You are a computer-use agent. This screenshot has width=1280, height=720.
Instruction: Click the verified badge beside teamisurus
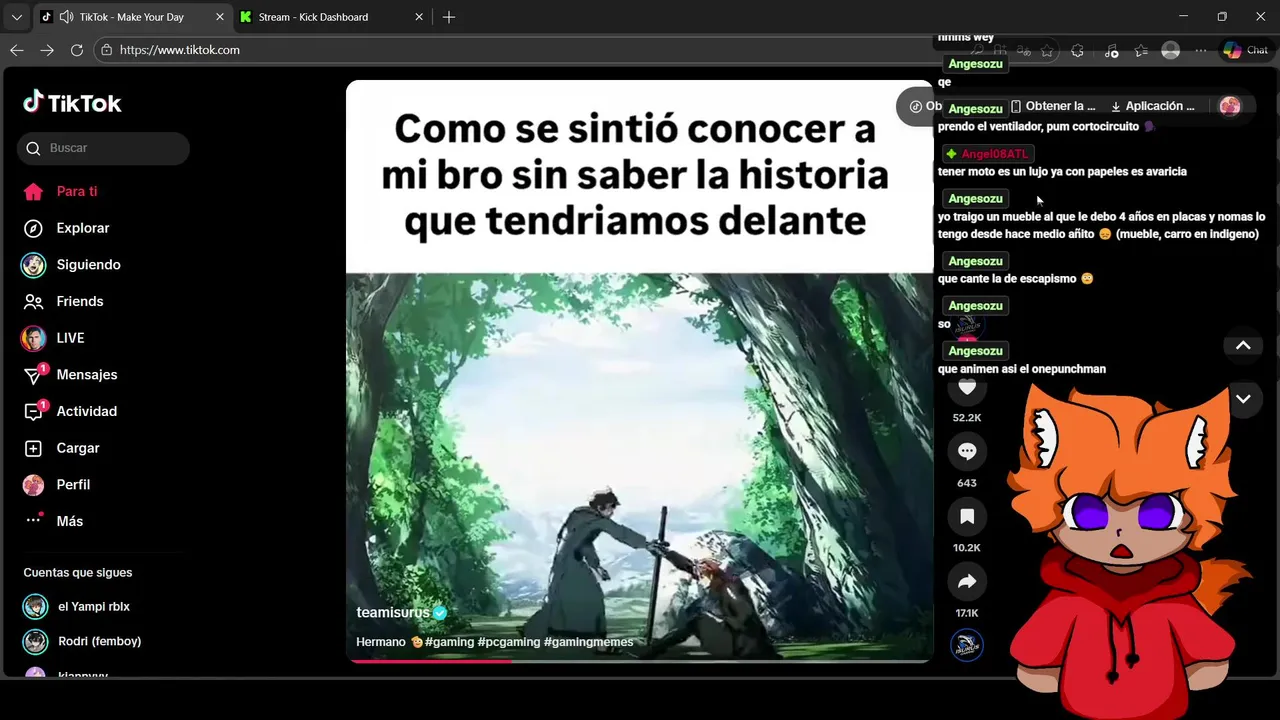pyautogui.click(x=440, y=613)
